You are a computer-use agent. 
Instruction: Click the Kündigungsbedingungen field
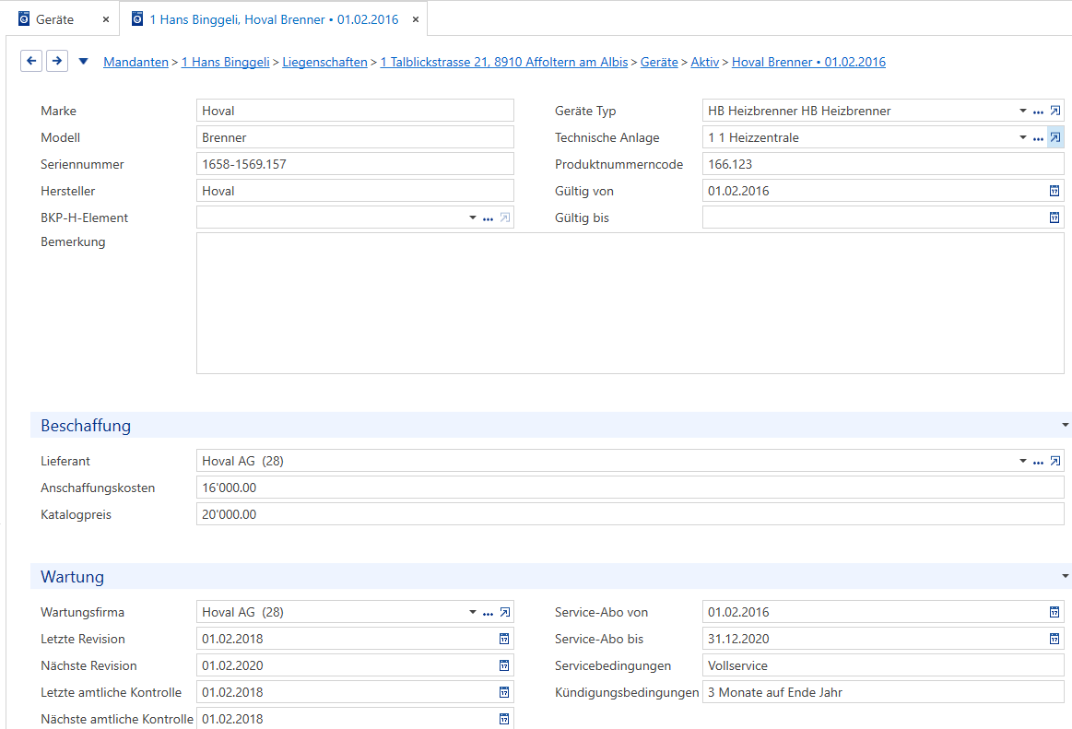tap(883, 692)
